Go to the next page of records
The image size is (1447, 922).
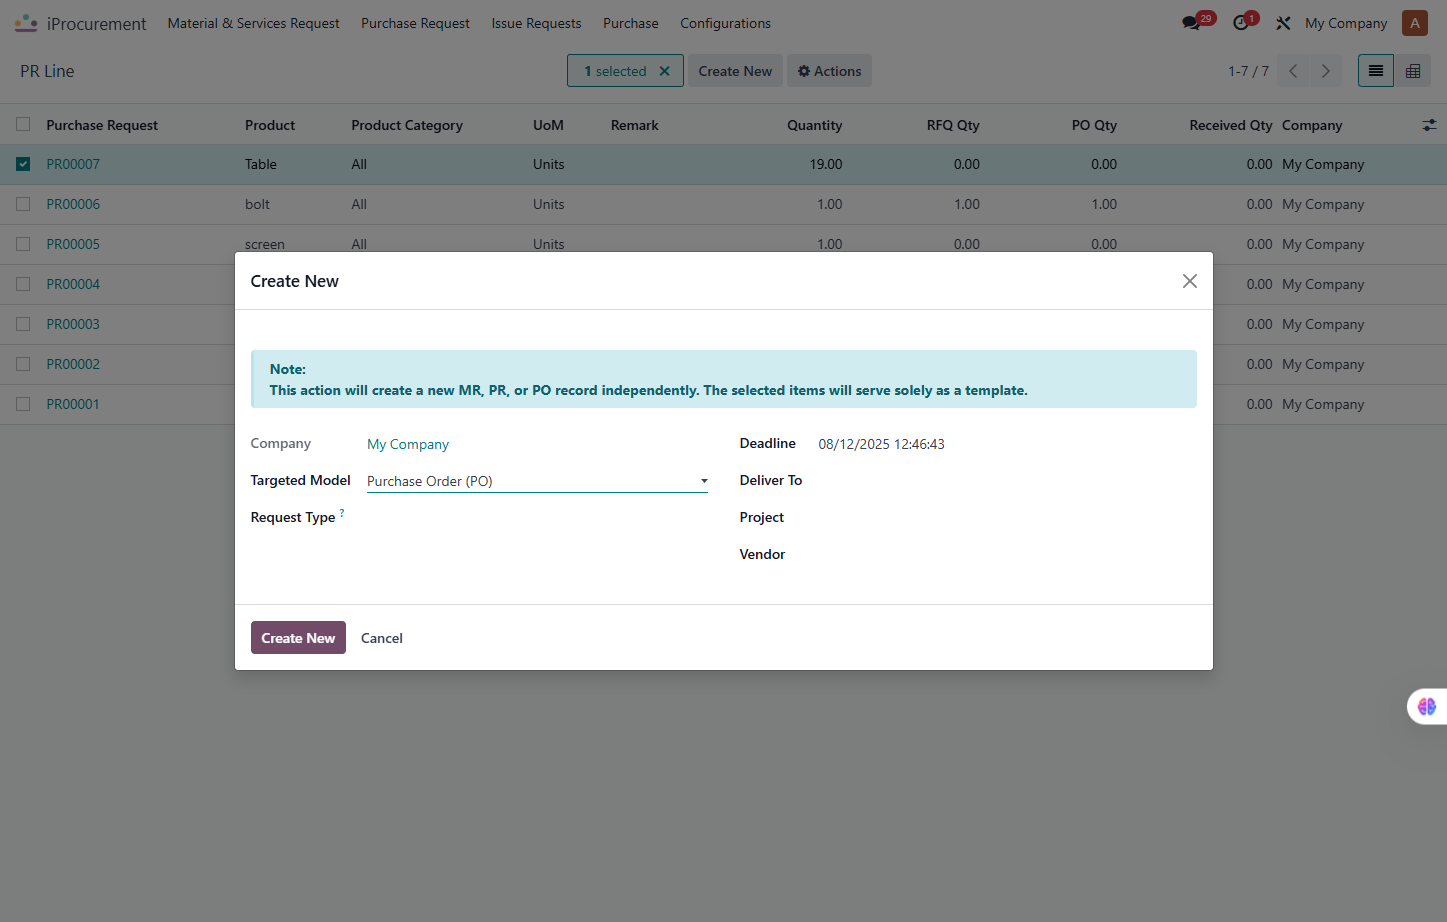[x=1326, y=71]
